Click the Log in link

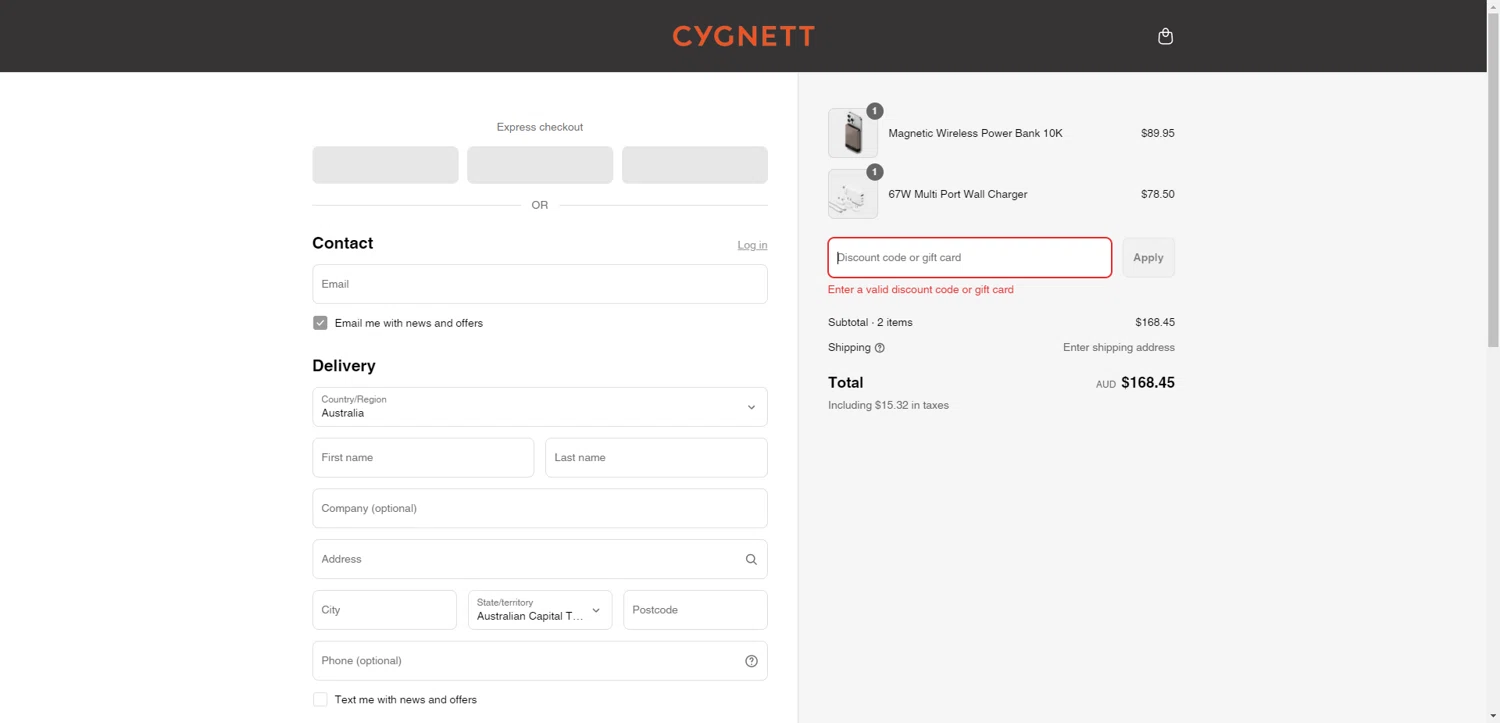pos(752,245)
